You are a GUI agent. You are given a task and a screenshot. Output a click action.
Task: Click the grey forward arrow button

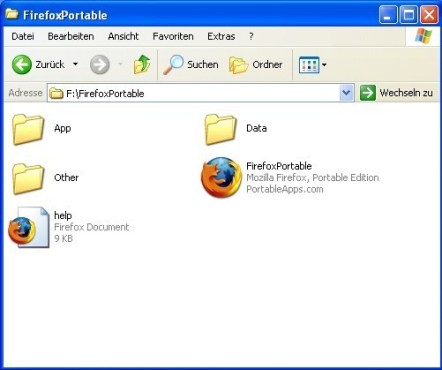100,64
